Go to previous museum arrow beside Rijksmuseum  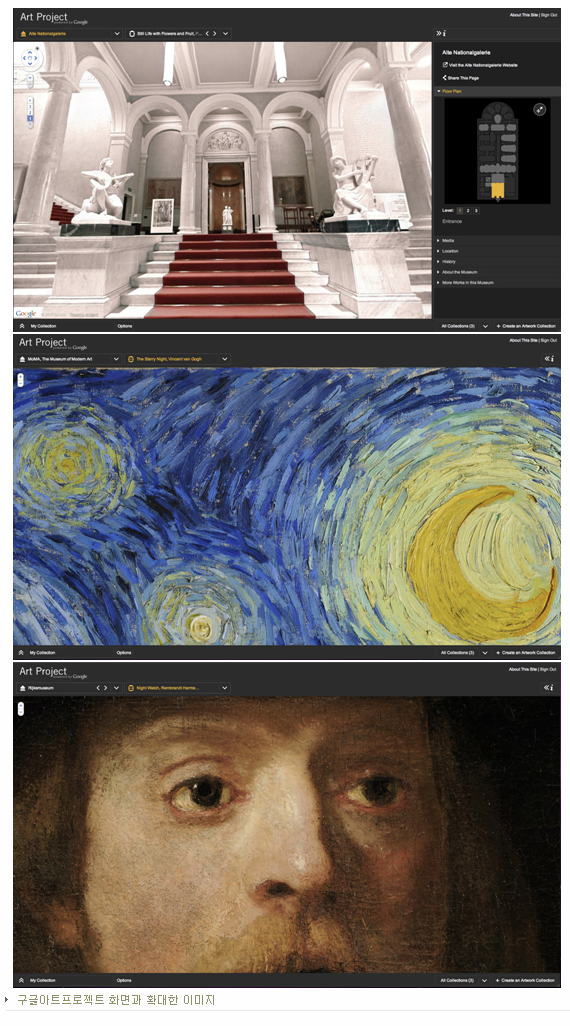click(x=99, y=688)
